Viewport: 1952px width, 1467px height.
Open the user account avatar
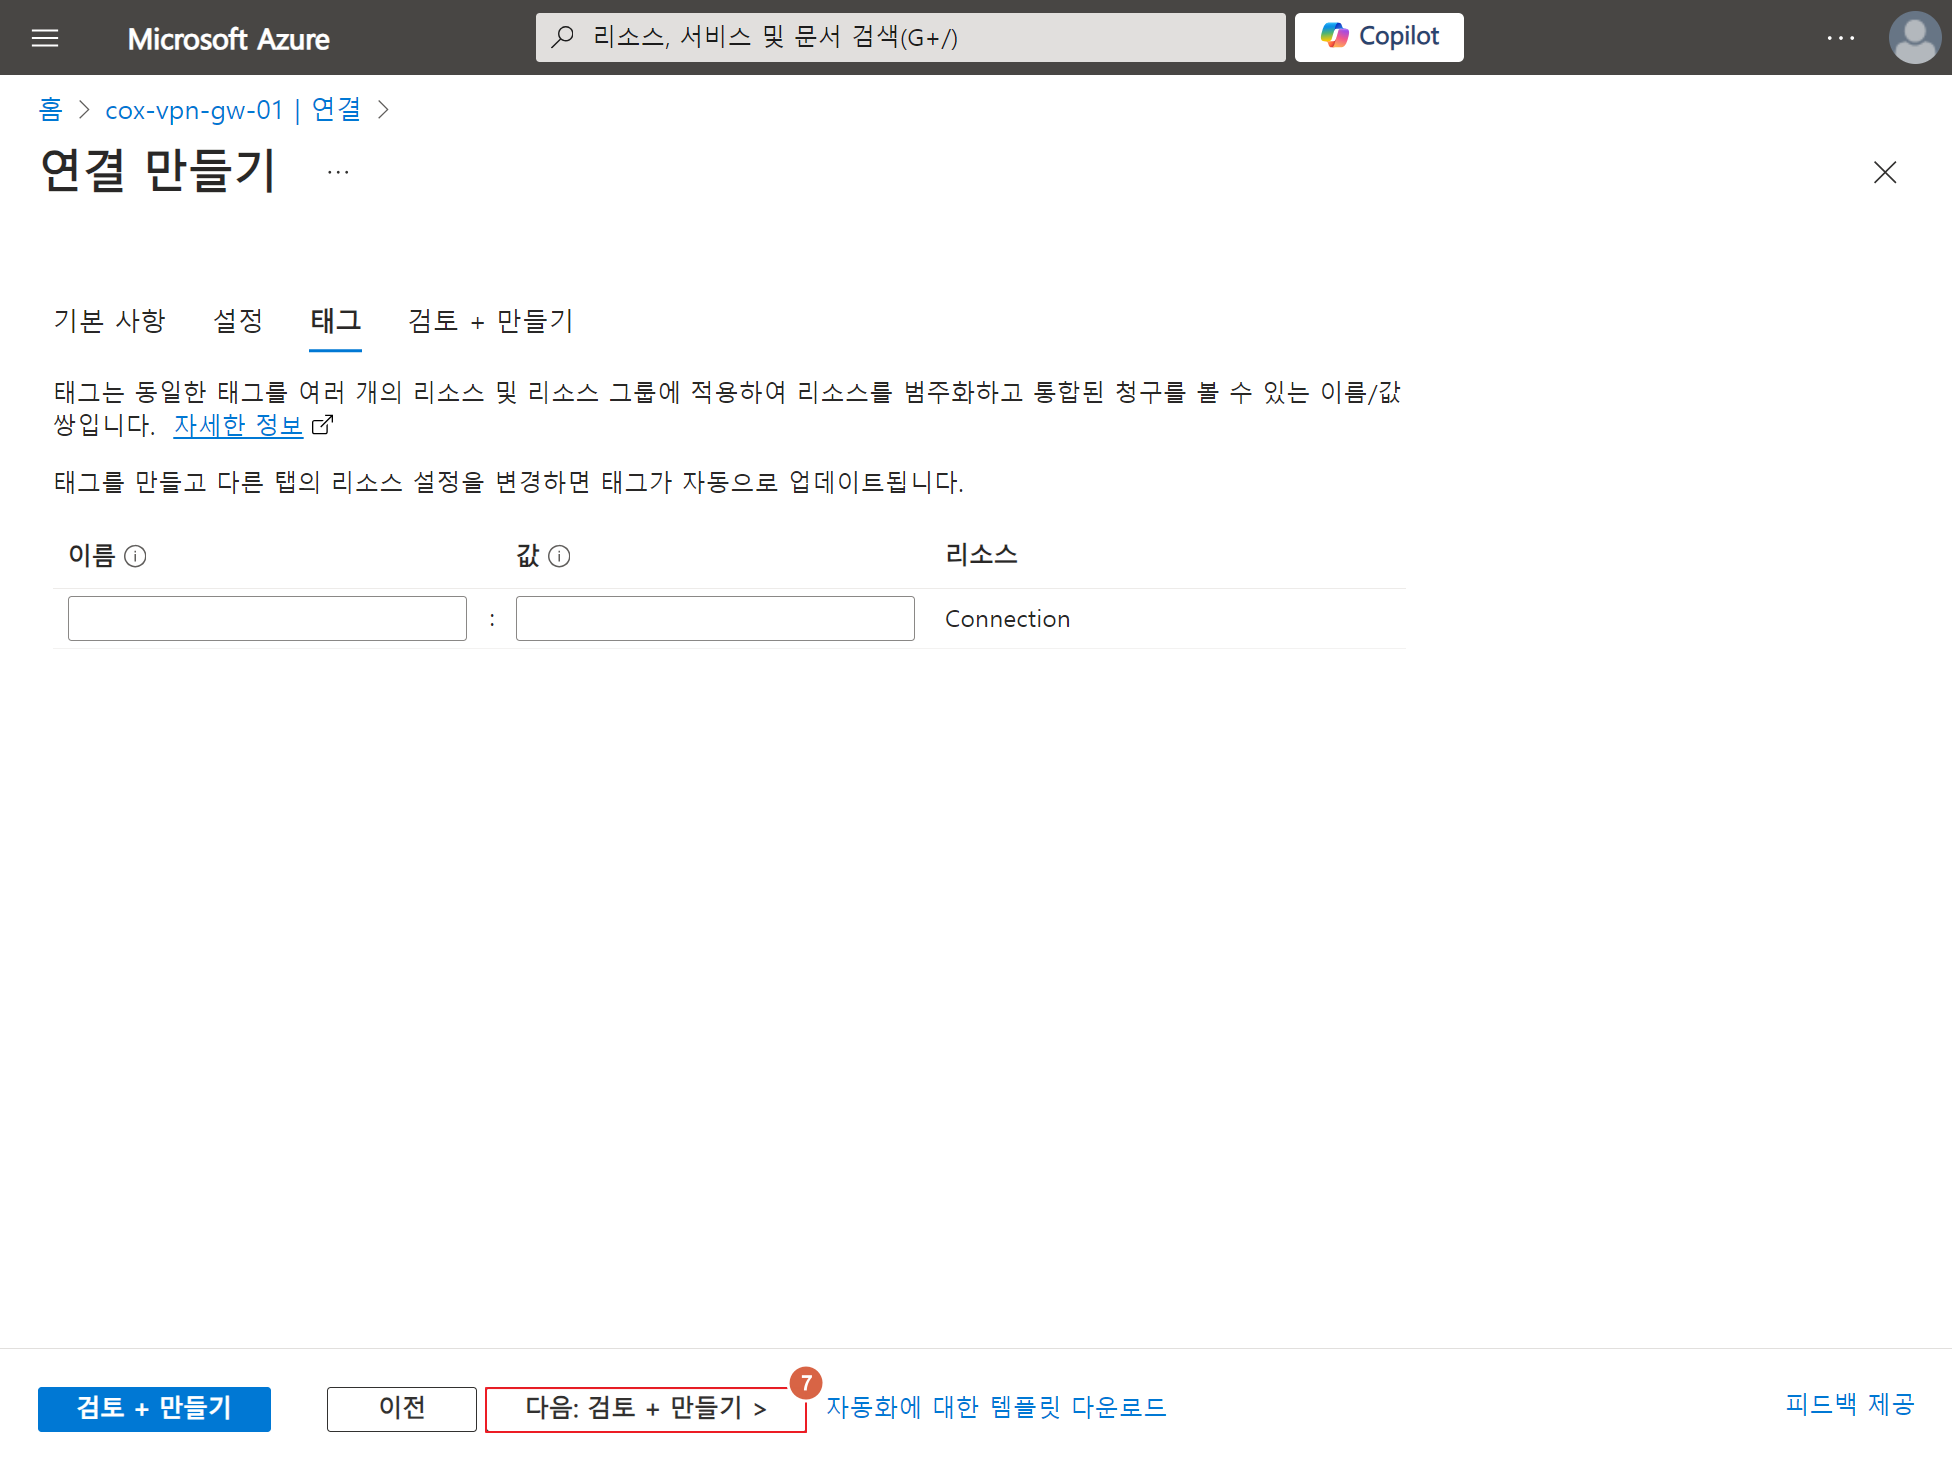1914,38
